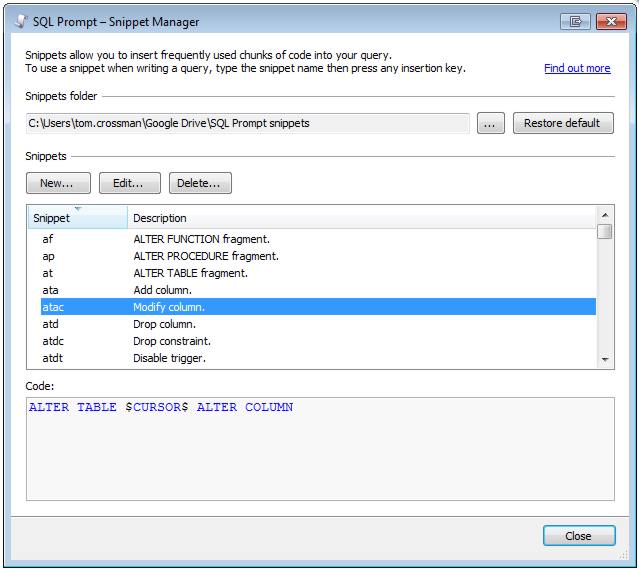
Task: Select the atdc snippet row
Action: pos(318,341)
